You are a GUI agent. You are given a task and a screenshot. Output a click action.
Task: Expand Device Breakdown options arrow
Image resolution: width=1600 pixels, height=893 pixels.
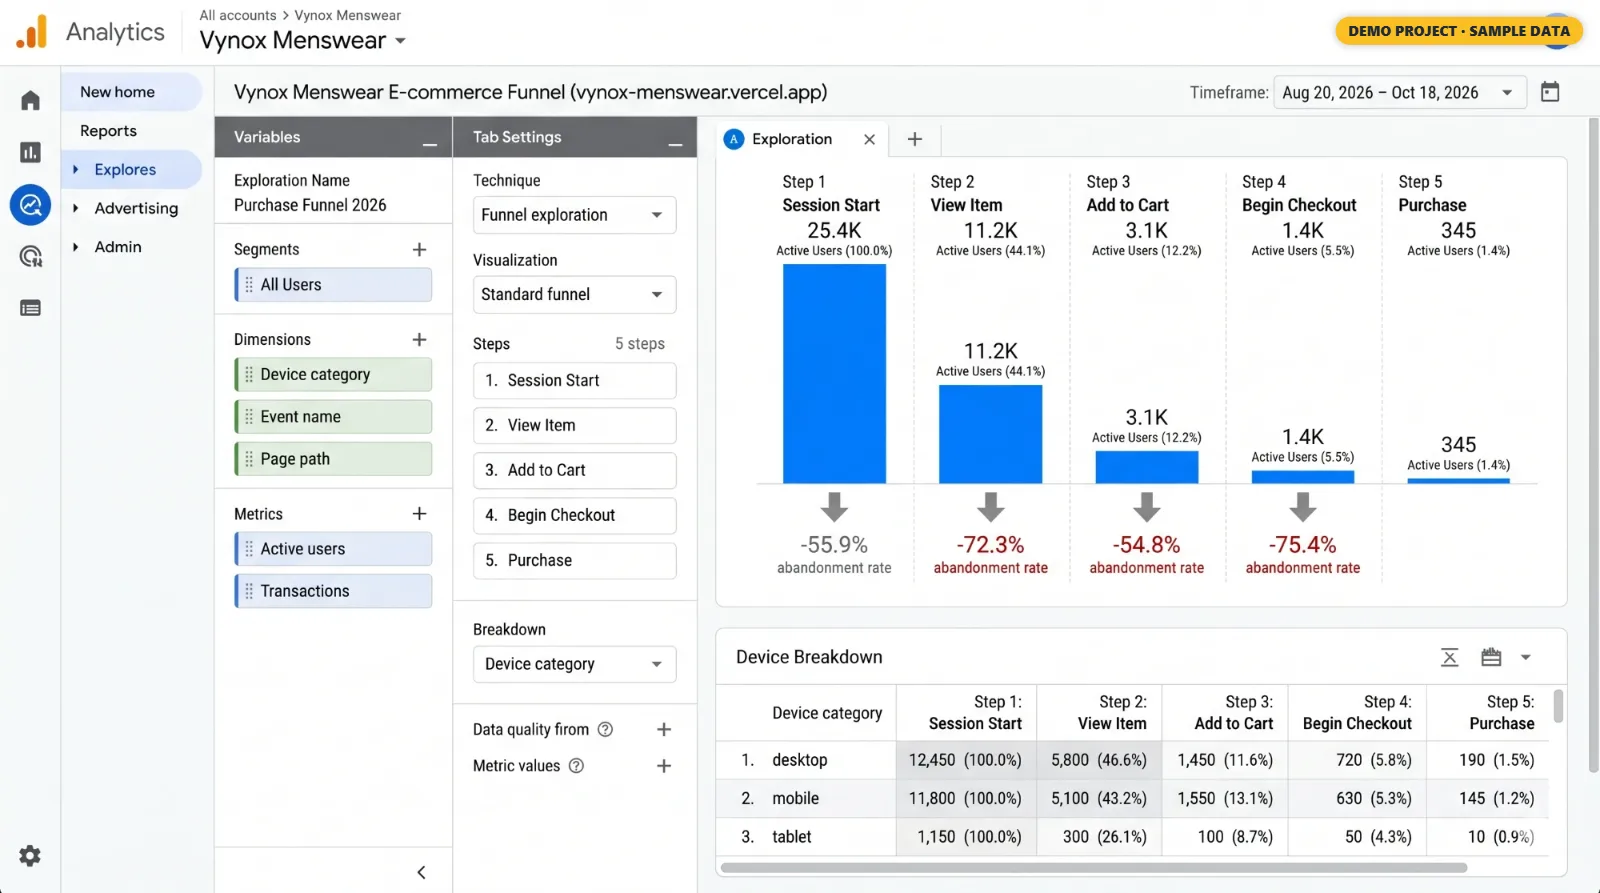pos(1525,657)
